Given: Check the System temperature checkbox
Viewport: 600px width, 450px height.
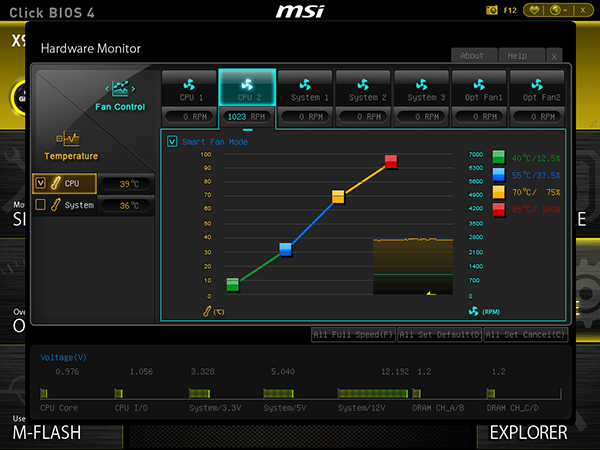Looking at the screenshot, I should pos(41,205).
